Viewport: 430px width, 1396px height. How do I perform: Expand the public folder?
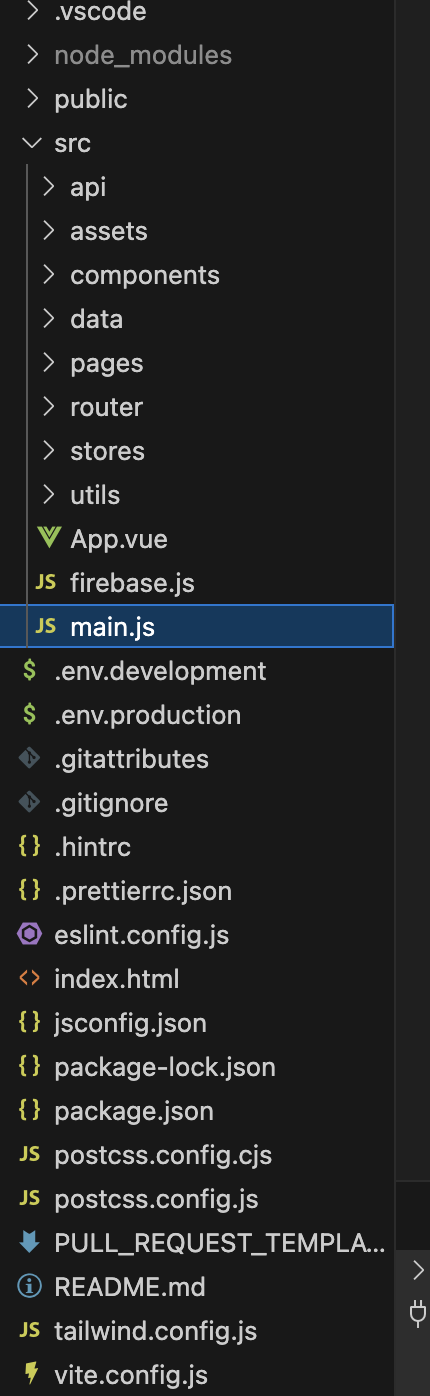point(32,99)
